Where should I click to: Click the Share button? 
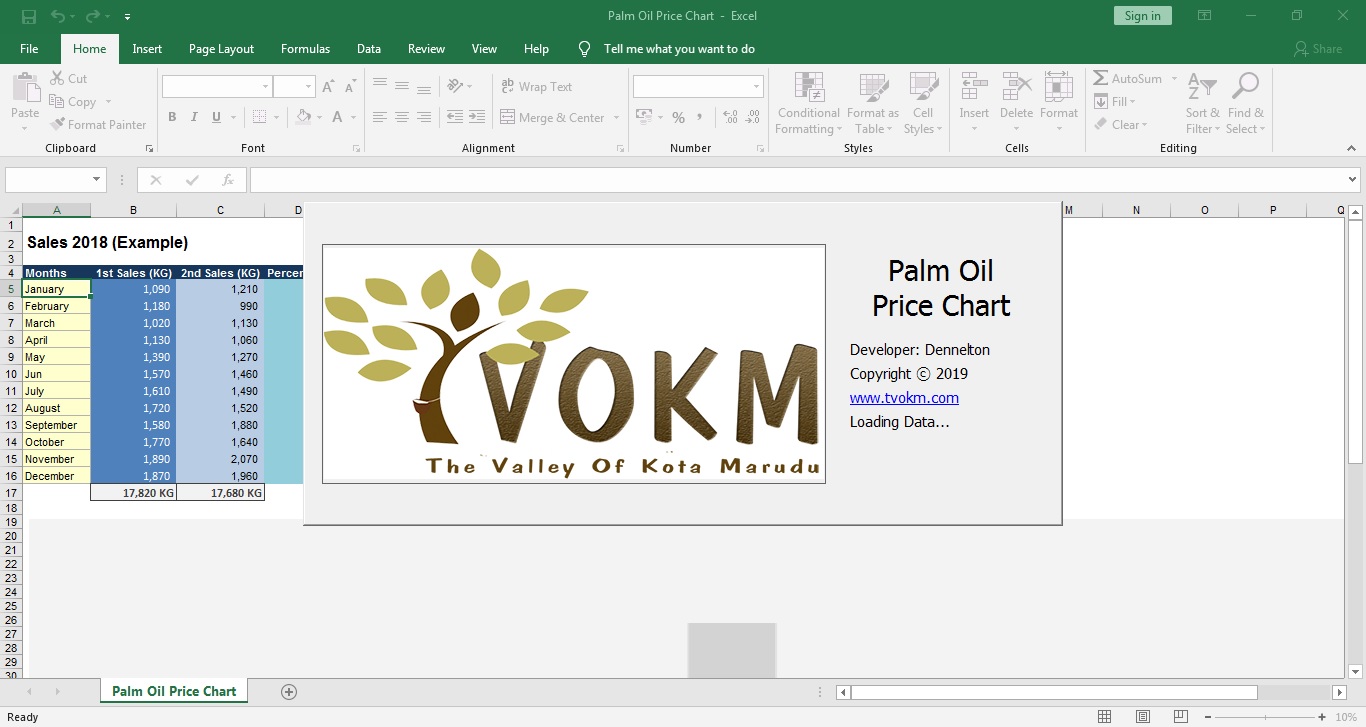click(x=1318, y=48)
